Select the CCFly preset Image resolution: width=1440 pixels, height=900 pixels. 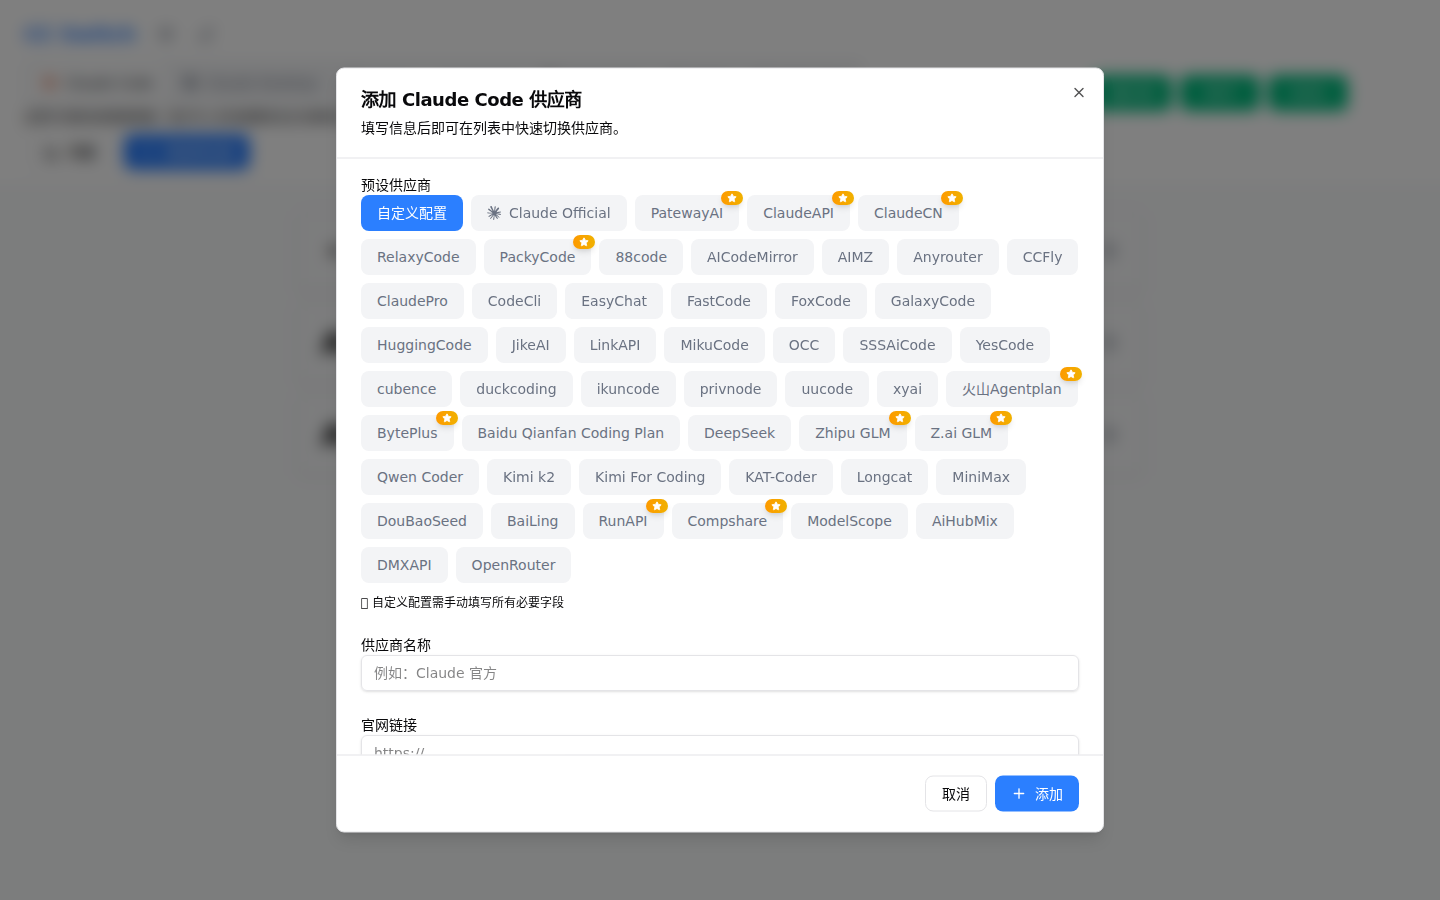click(x=1042, y=257)
